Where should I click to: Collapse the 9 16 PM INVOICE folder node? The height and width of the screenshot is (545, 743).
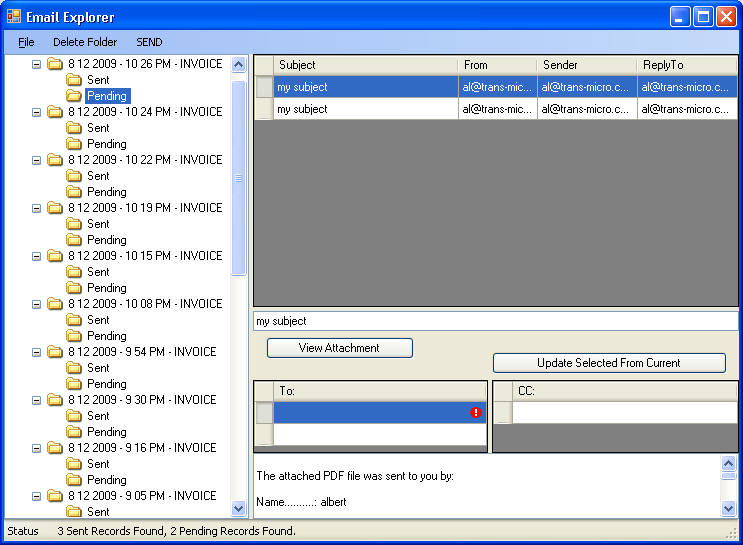pyautogui.click(x=36, y=448)
